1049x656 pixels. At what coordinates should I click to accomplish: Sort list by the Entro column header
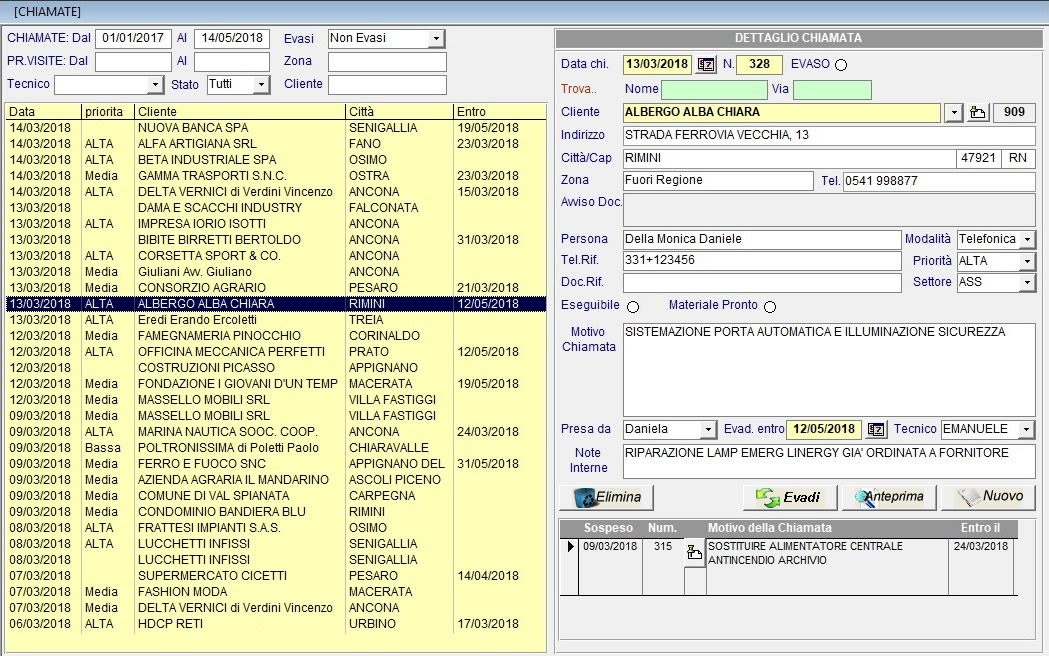[x=500, y=112]
